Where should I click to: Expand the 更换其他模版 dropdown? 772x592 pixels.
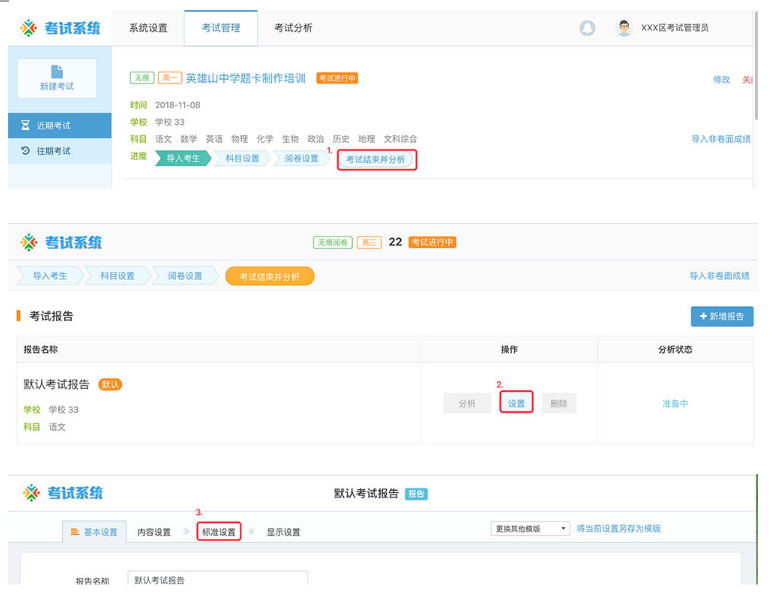tap(530, 528)
